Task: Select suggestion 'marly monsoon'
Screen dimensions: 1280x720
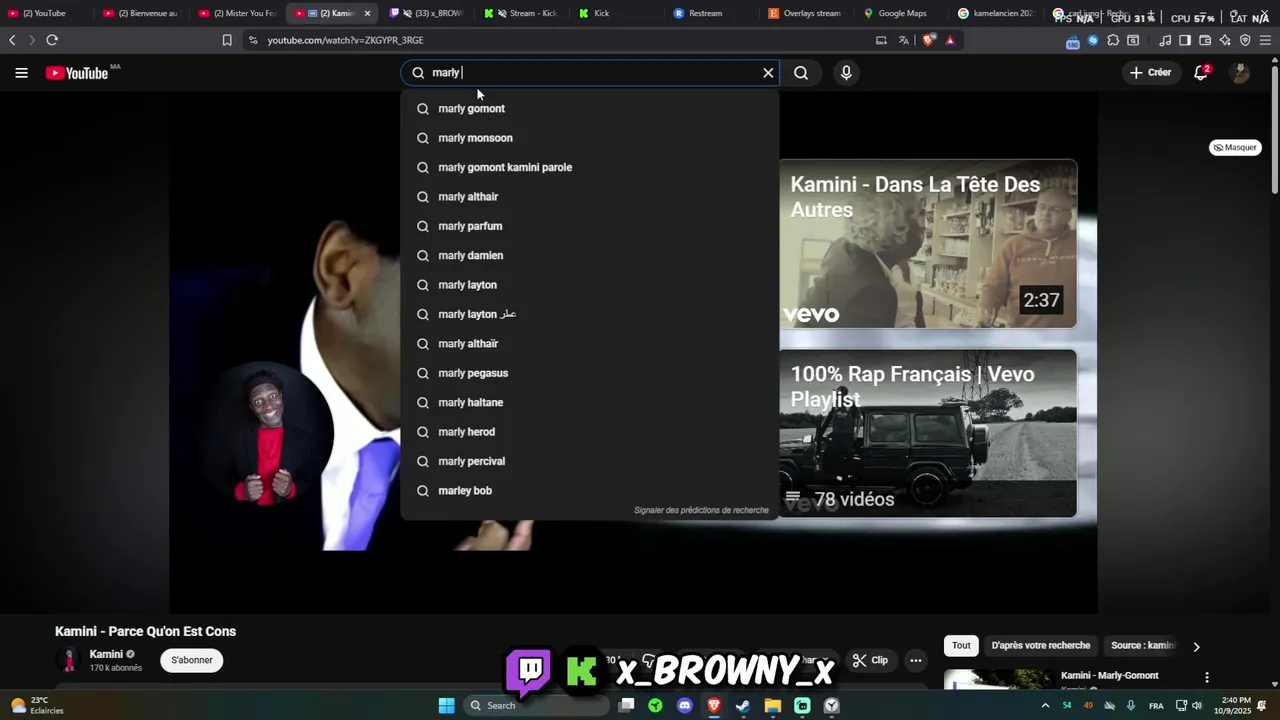Action: (x=589, y=138)
